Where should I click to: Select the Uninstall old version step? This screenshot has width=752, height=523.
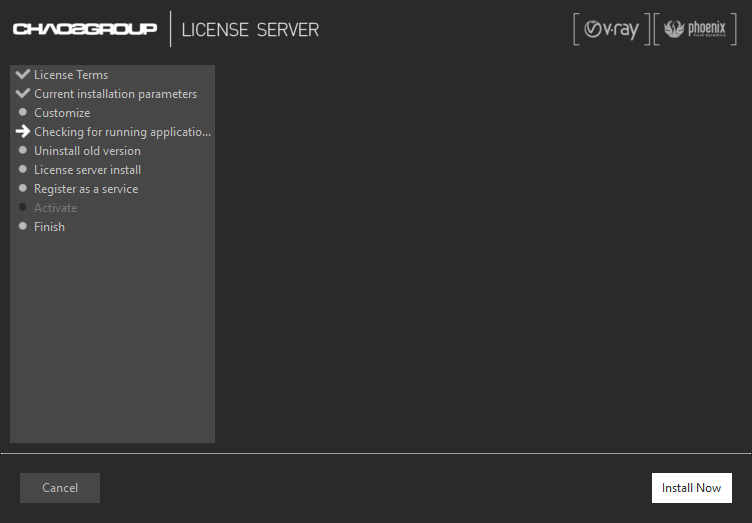(x=87, y=151)
